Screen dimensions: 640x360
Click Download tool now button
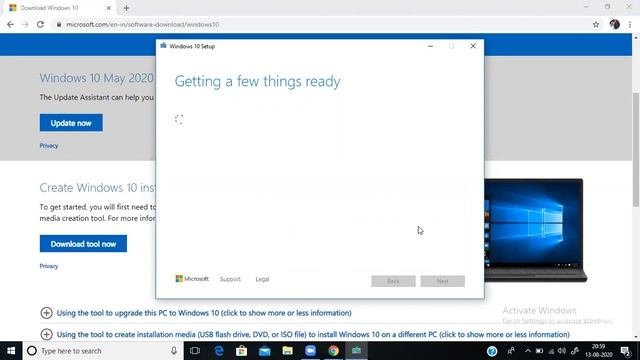83,244
